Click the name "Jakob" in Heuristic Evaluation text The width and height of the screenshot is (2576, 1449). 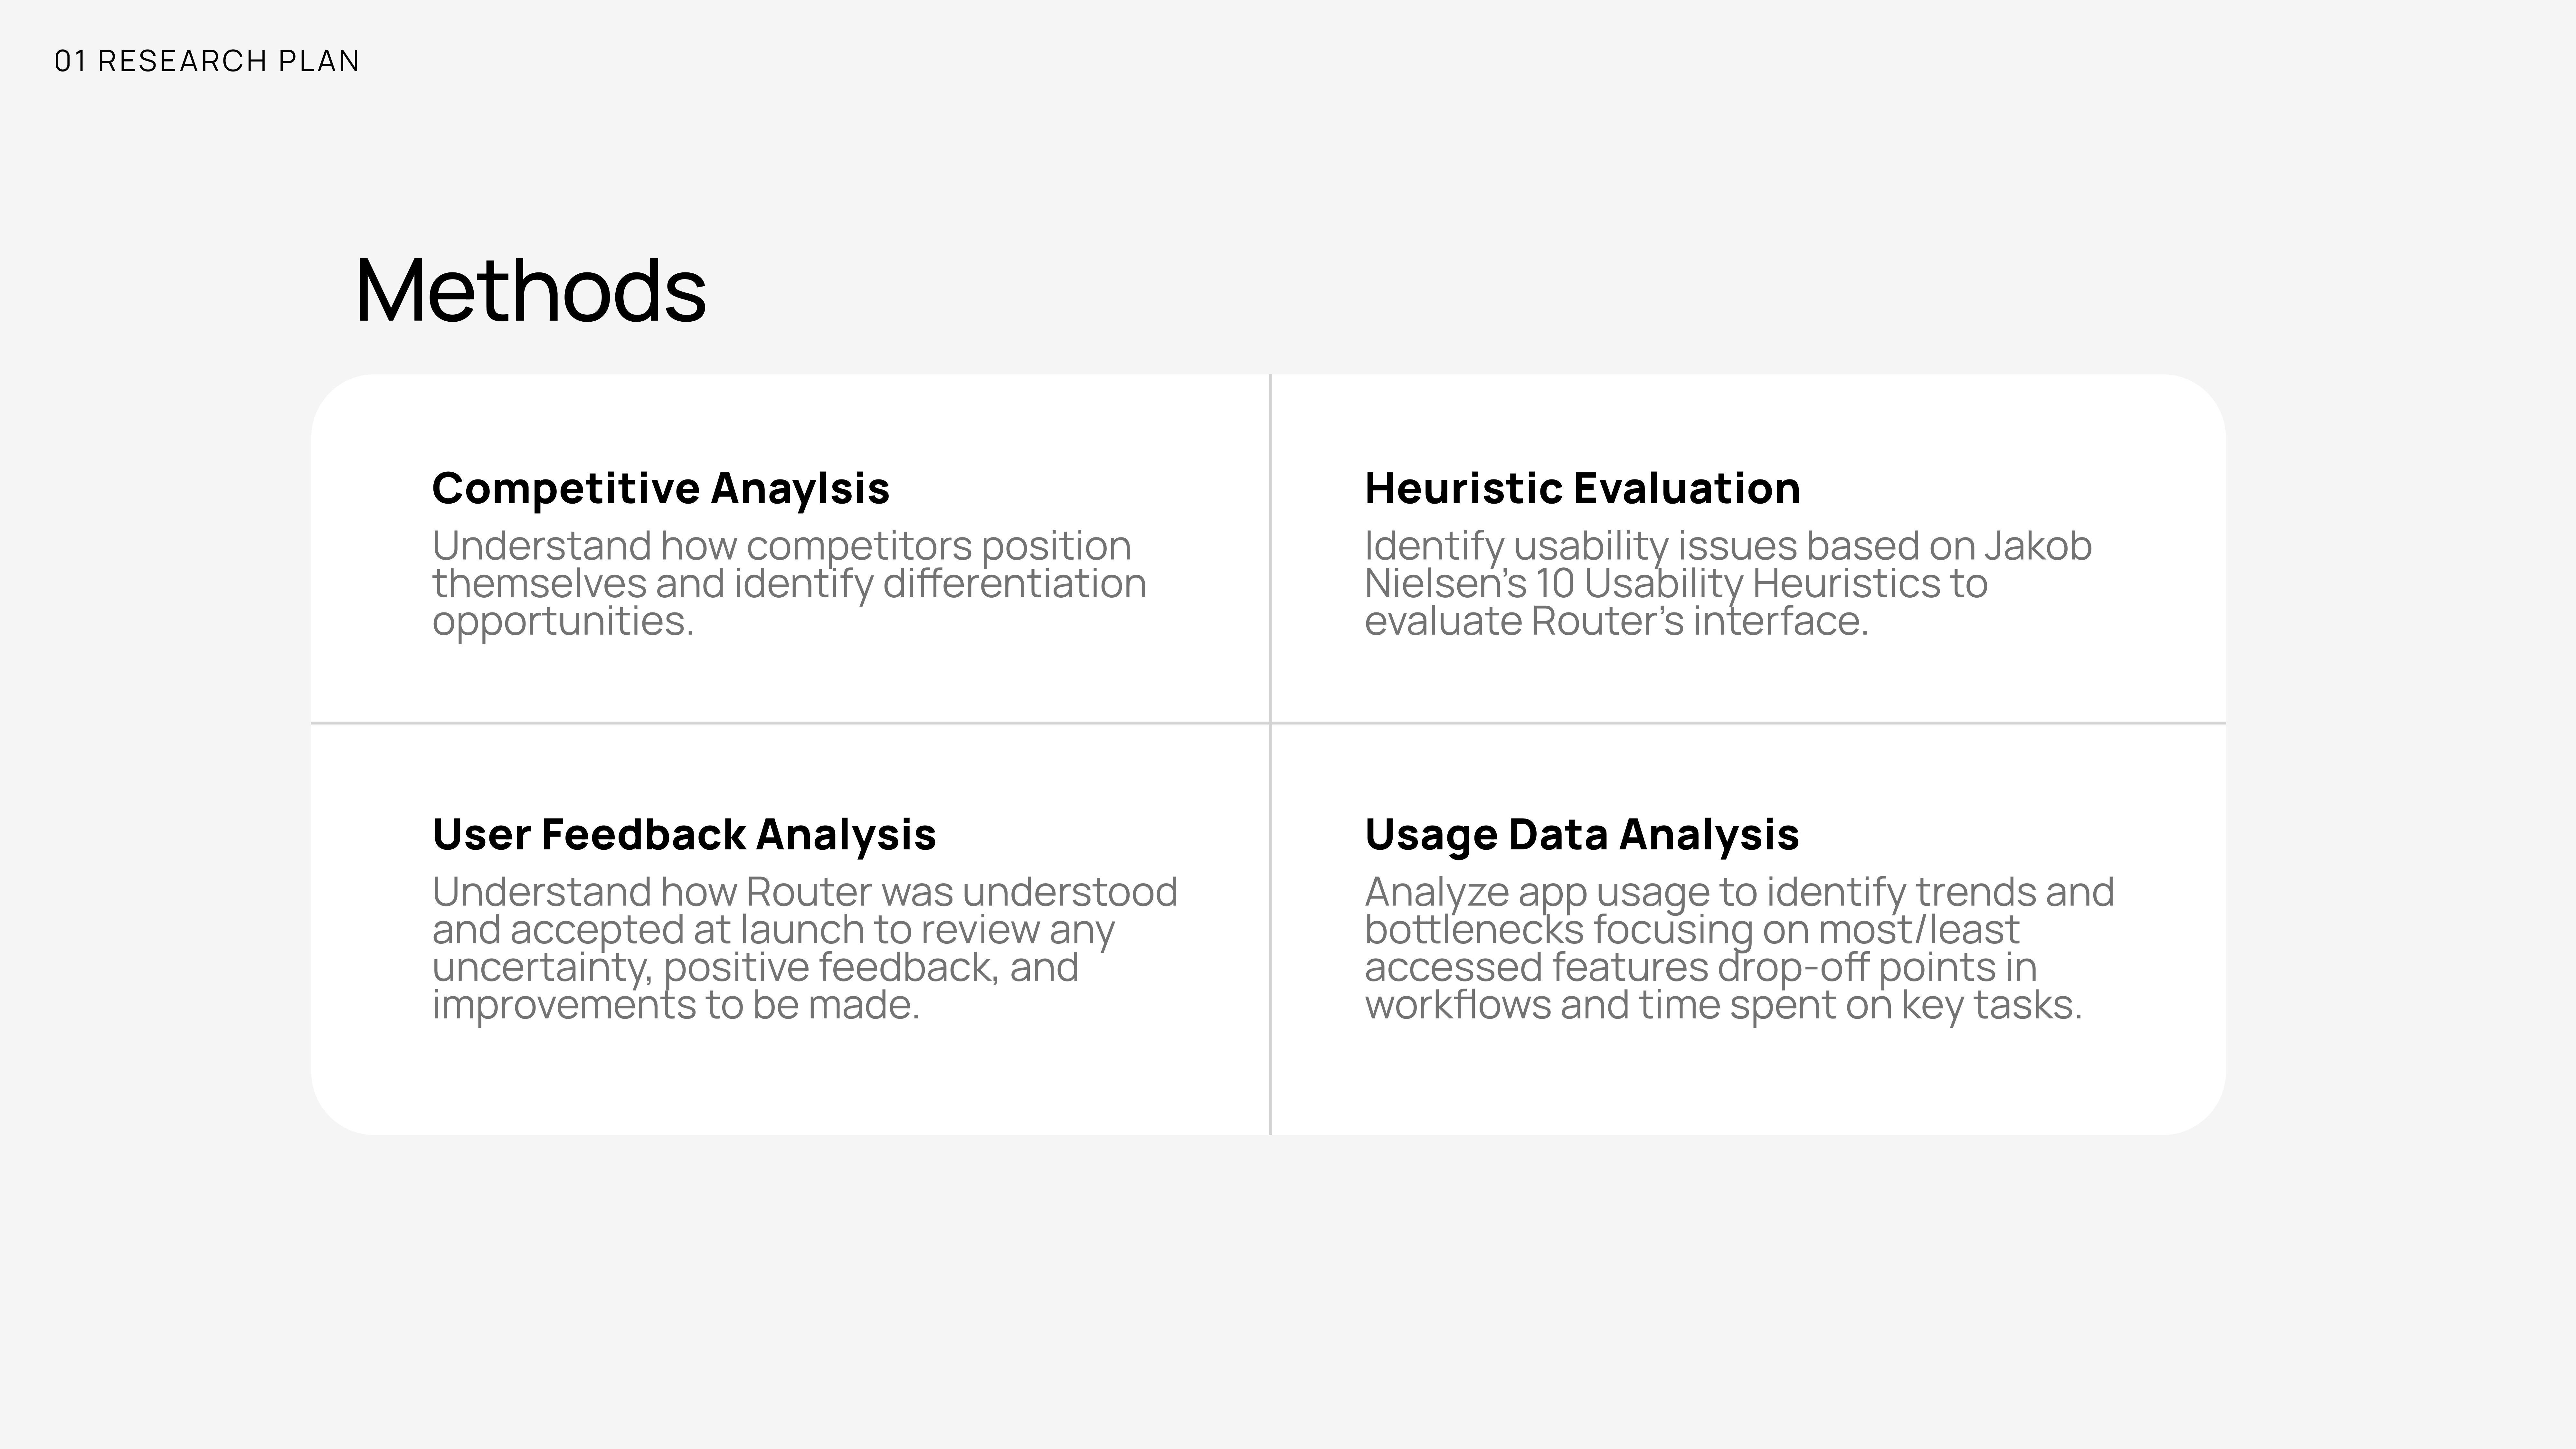point(2038,546)
